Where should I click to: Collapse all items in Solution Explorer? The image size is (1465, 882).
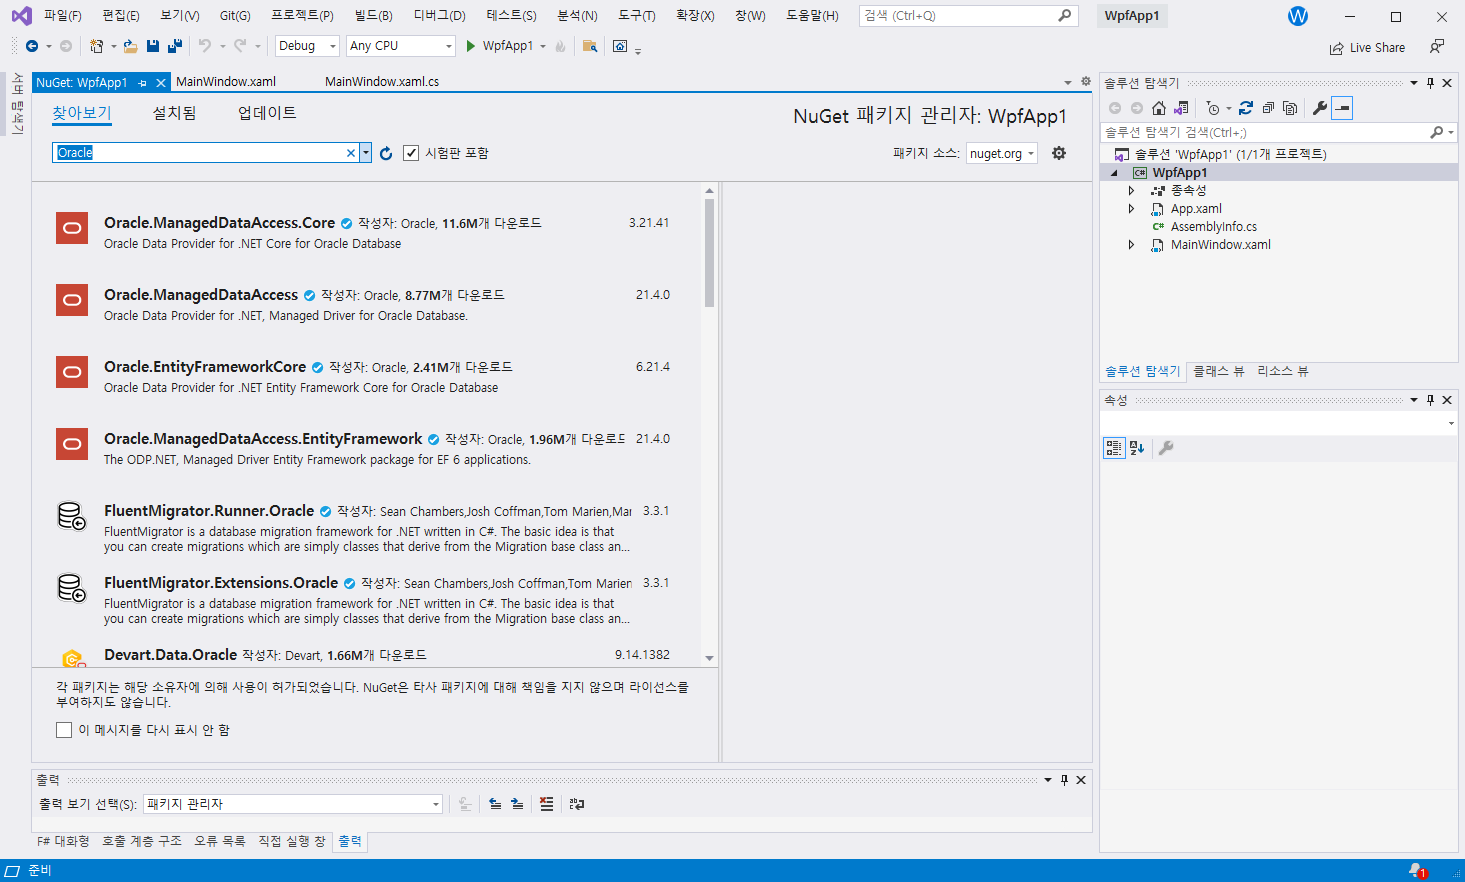point(1268,108)
